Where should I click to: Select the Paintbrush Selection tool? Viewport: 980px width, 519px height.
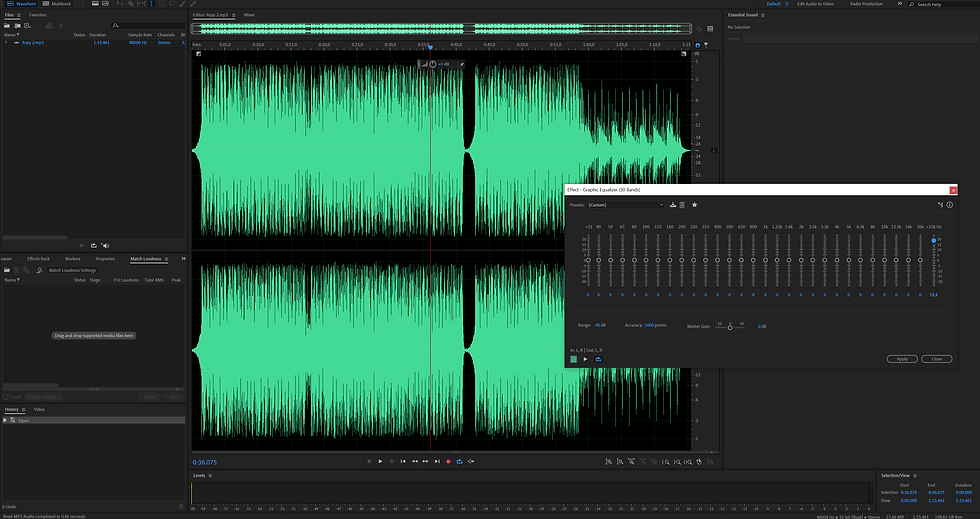tap(182, 4)
